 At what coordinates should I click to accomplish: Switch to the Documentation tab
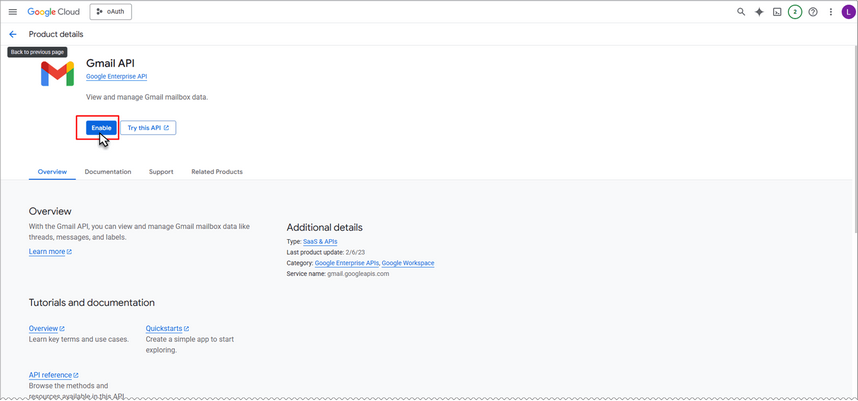(108, 171)
